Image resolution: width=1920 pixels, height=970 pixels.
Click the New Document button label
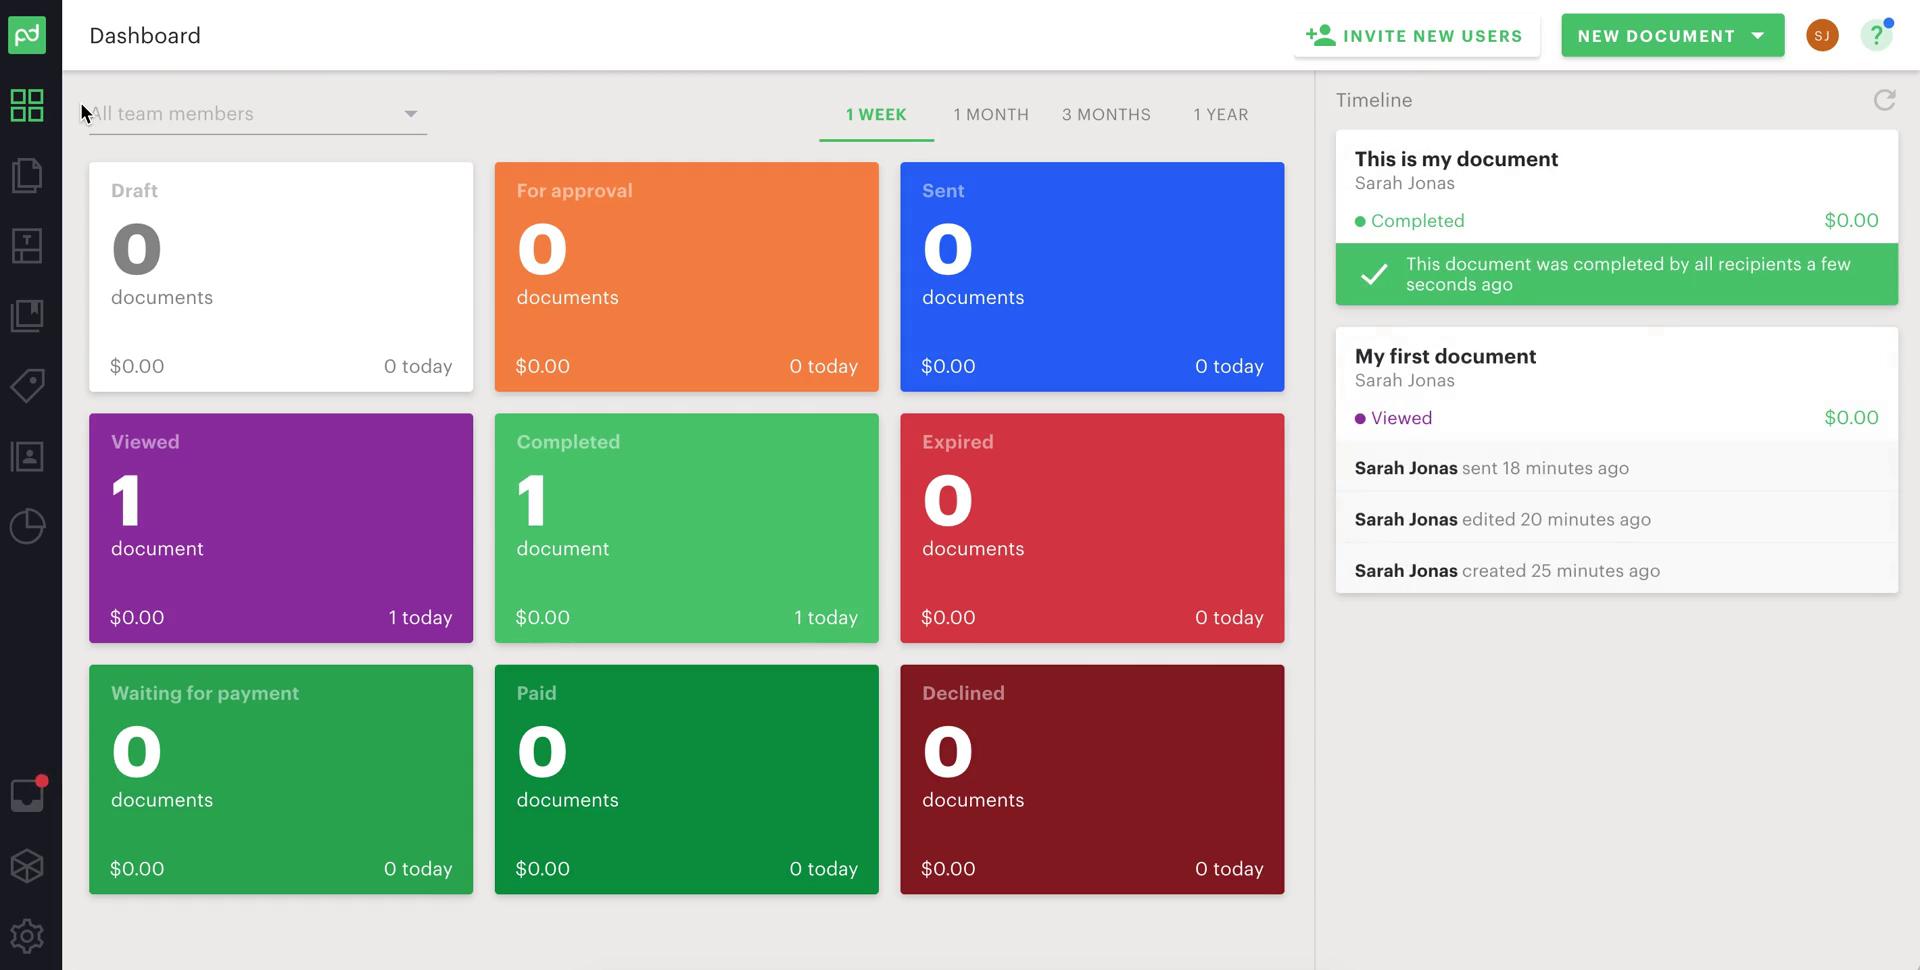[x=1656, y=36]
